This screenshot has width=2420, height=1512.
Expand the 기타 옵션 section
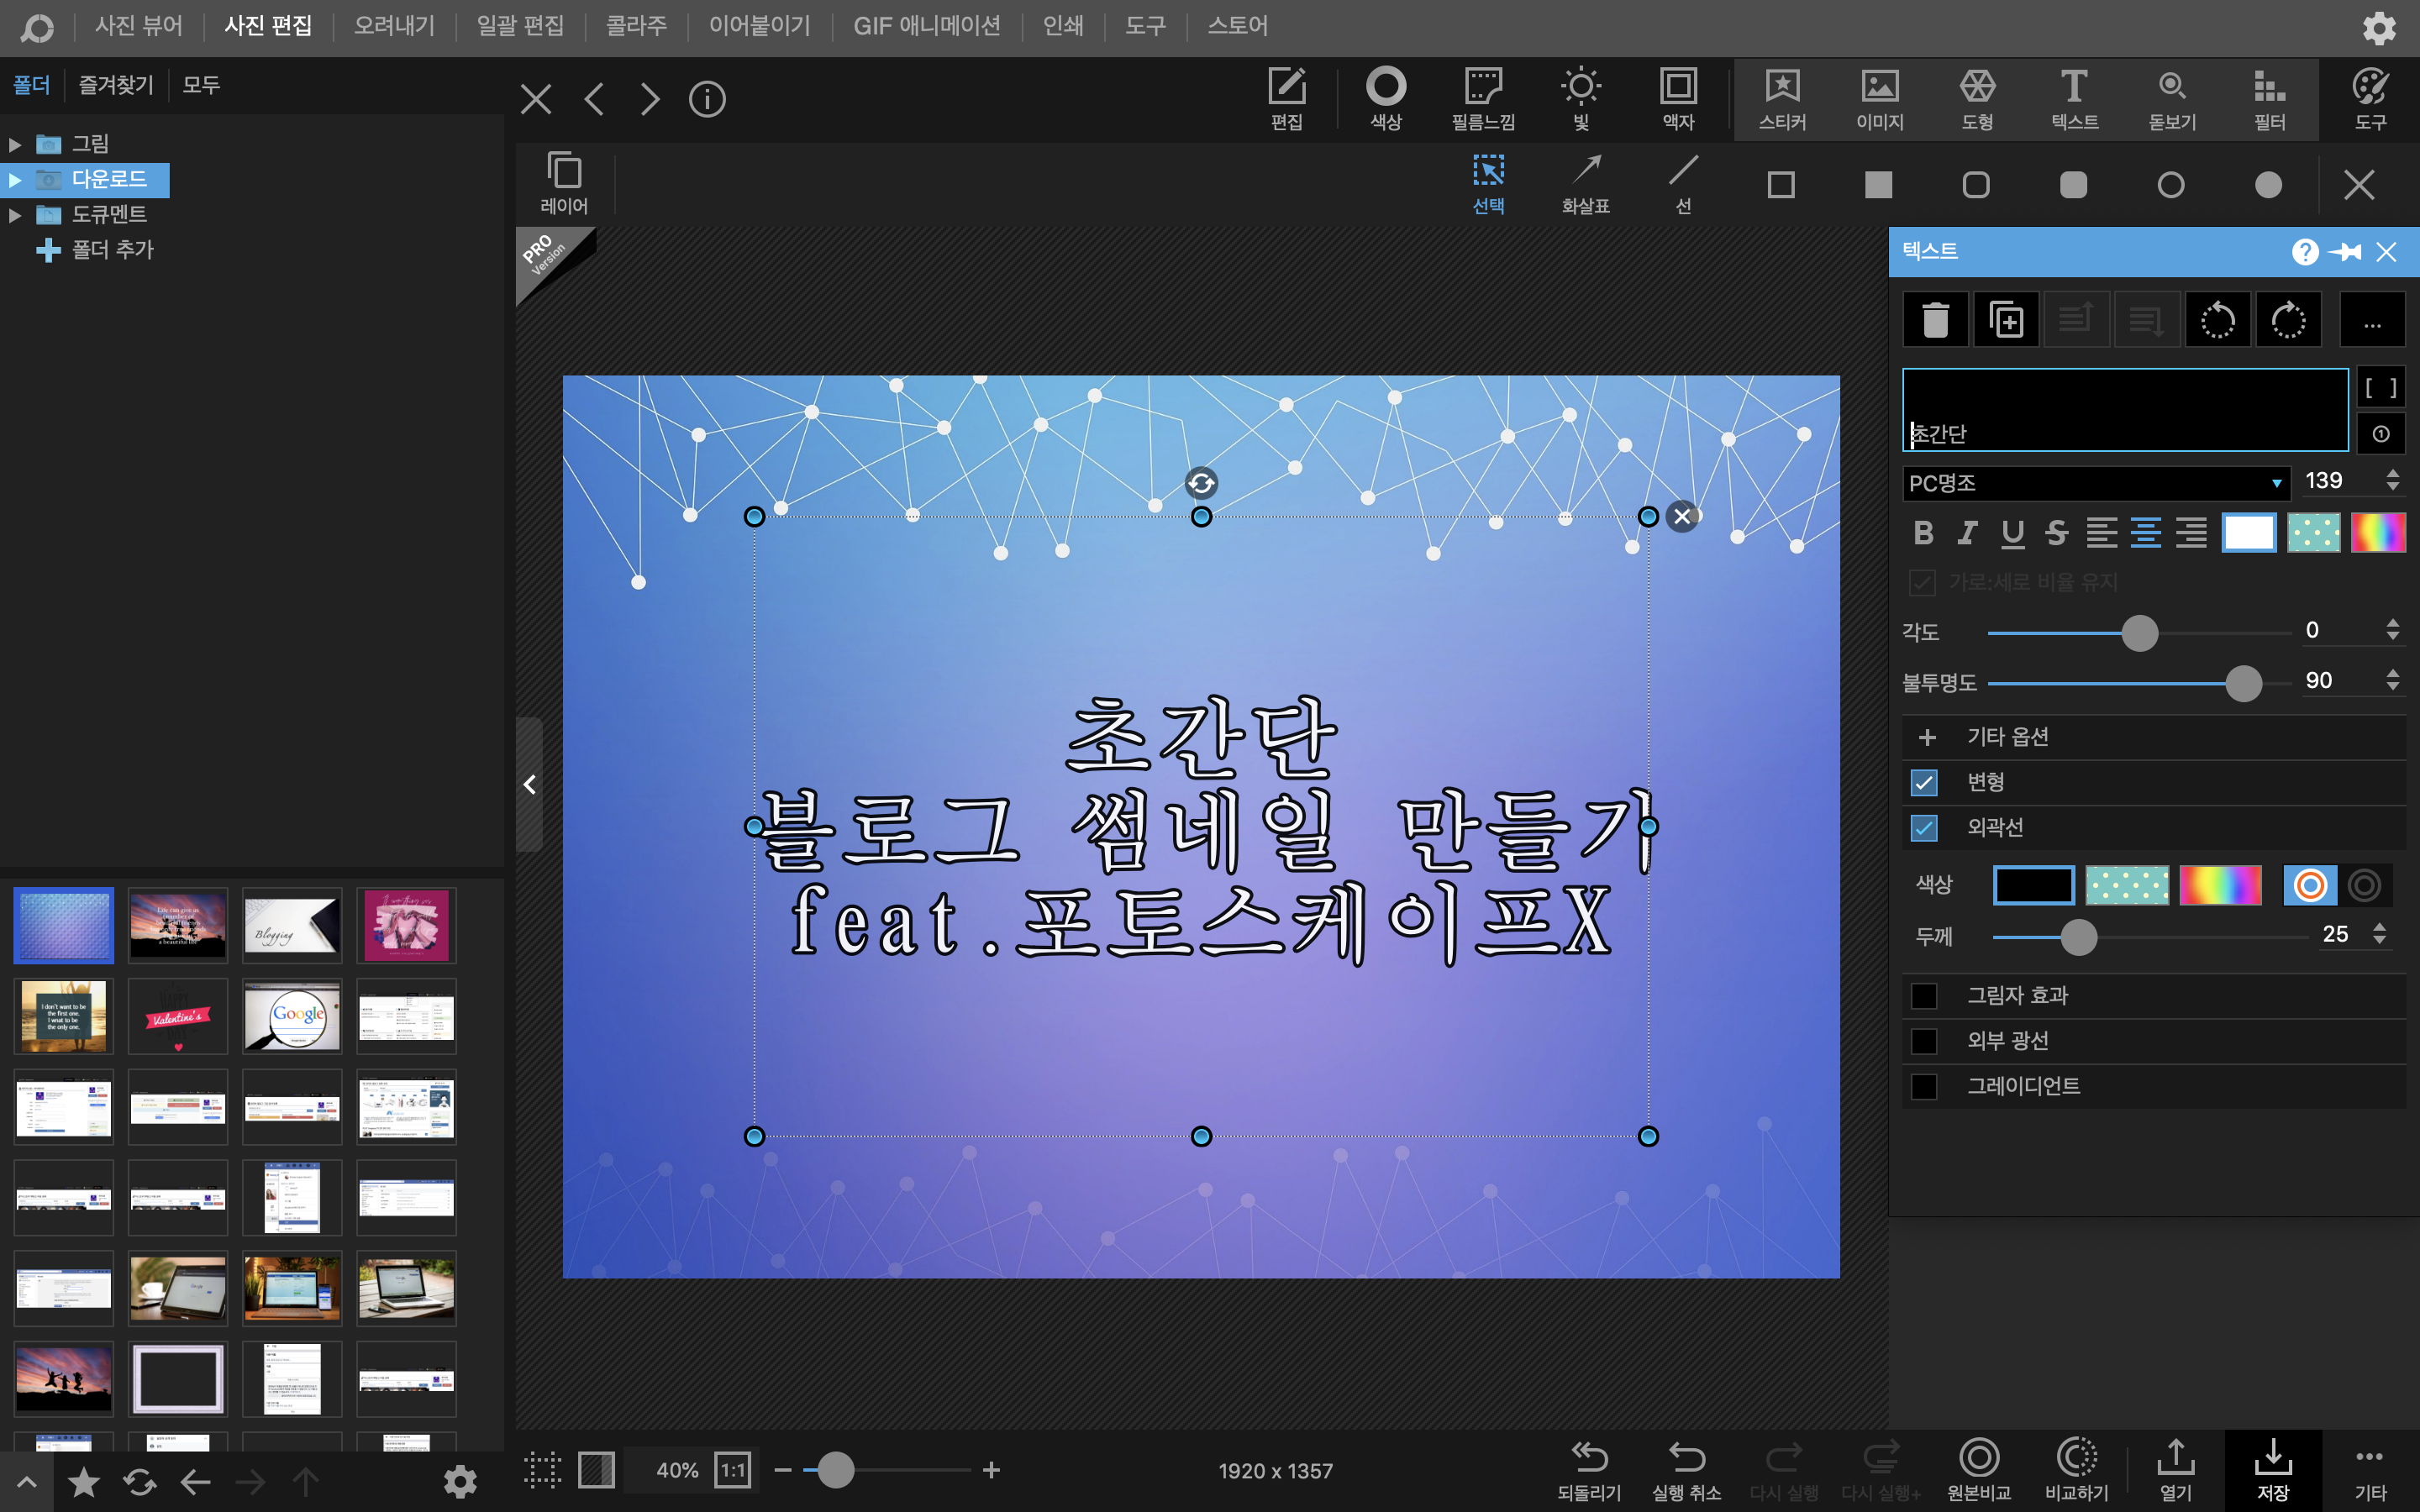point(1928,737)
